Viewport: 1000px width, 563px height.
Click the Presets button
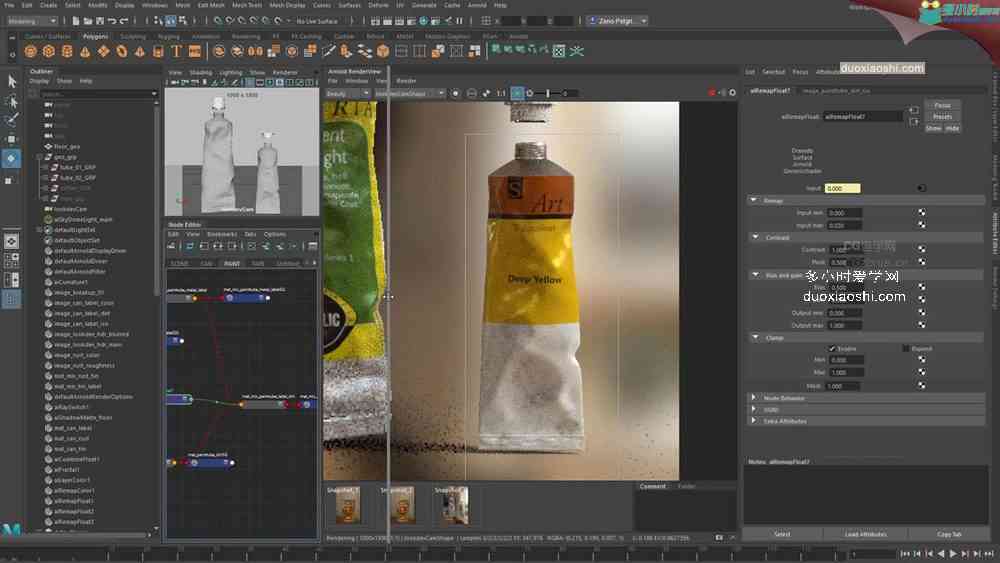pyautogui.click(x=942, y=117)
